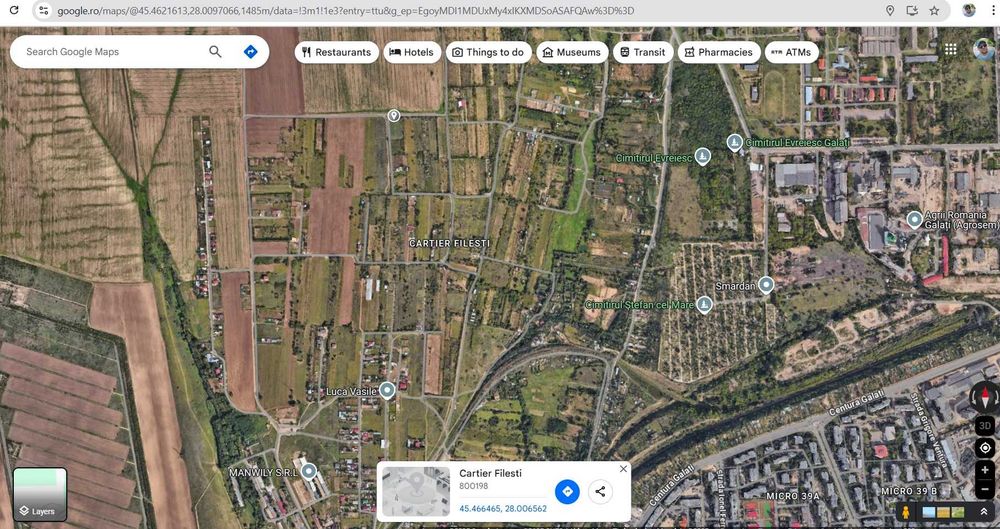Choose the ATMs category chip
This screenshot has width=1000, height=529.
791,52
